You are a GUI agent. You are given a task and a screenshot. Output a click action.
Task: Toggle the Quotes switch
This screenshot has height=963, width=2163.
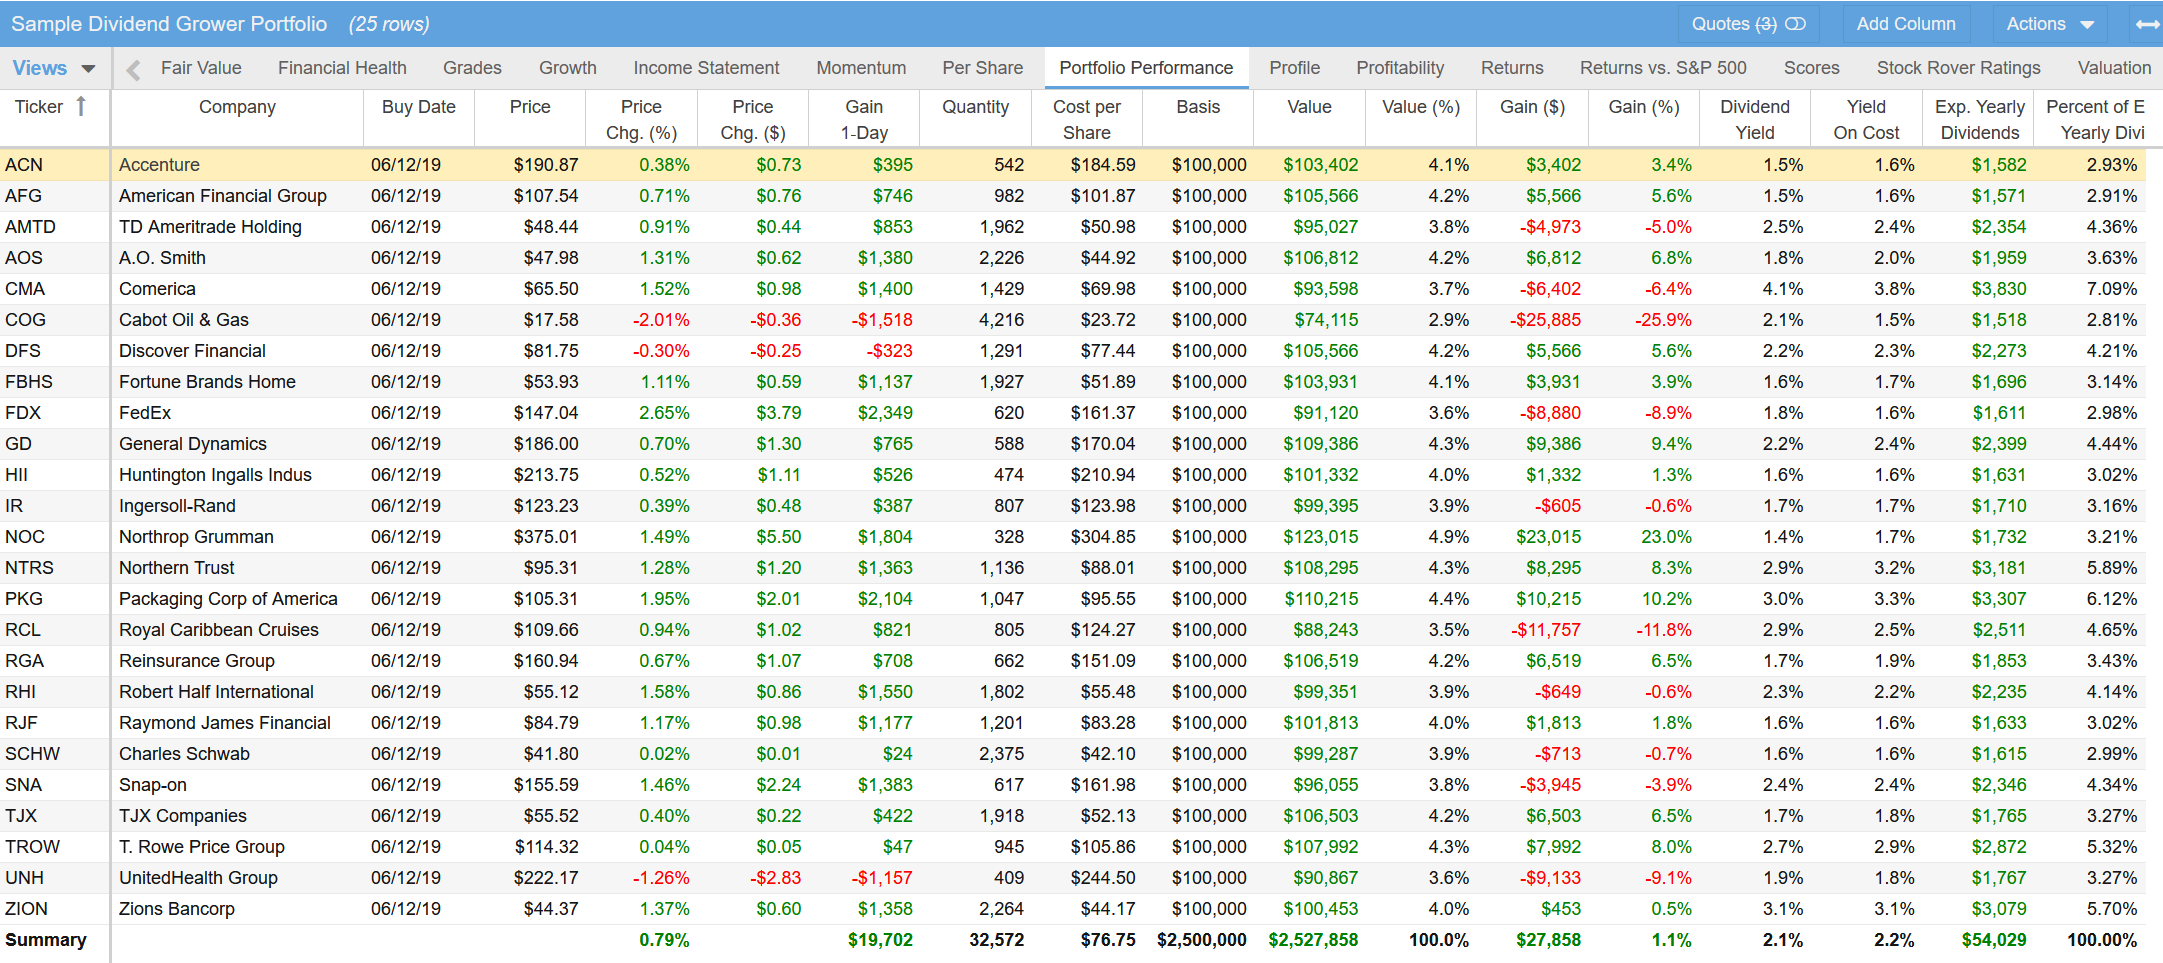1795,24
